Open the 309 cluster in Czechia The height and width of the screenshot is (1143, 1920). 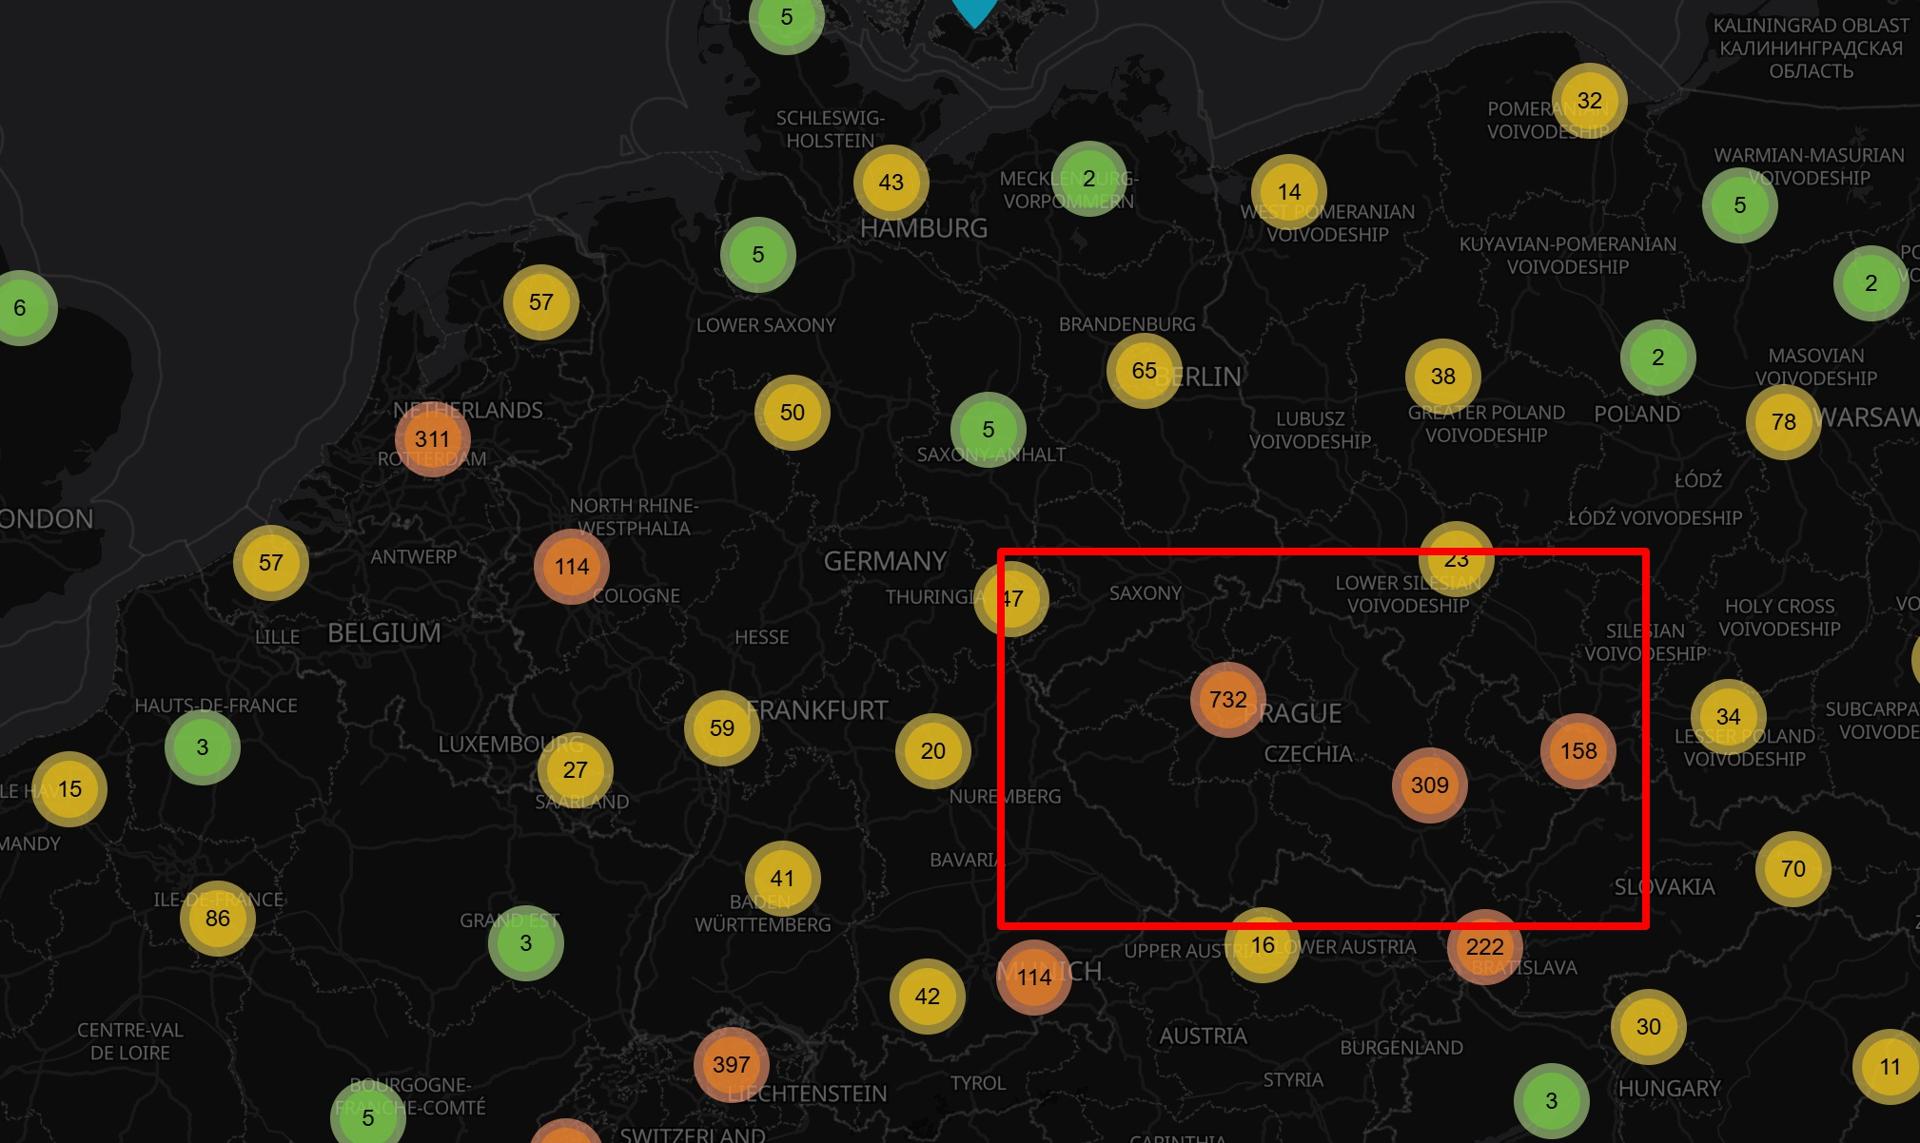tap(1428, 786)
